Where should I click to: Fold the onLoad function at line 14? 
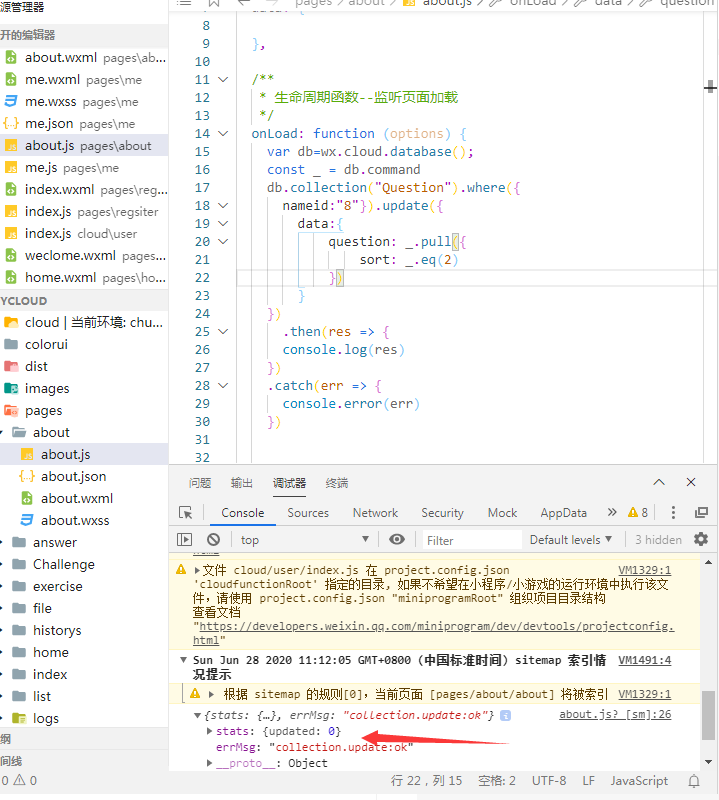pos(223,134)
